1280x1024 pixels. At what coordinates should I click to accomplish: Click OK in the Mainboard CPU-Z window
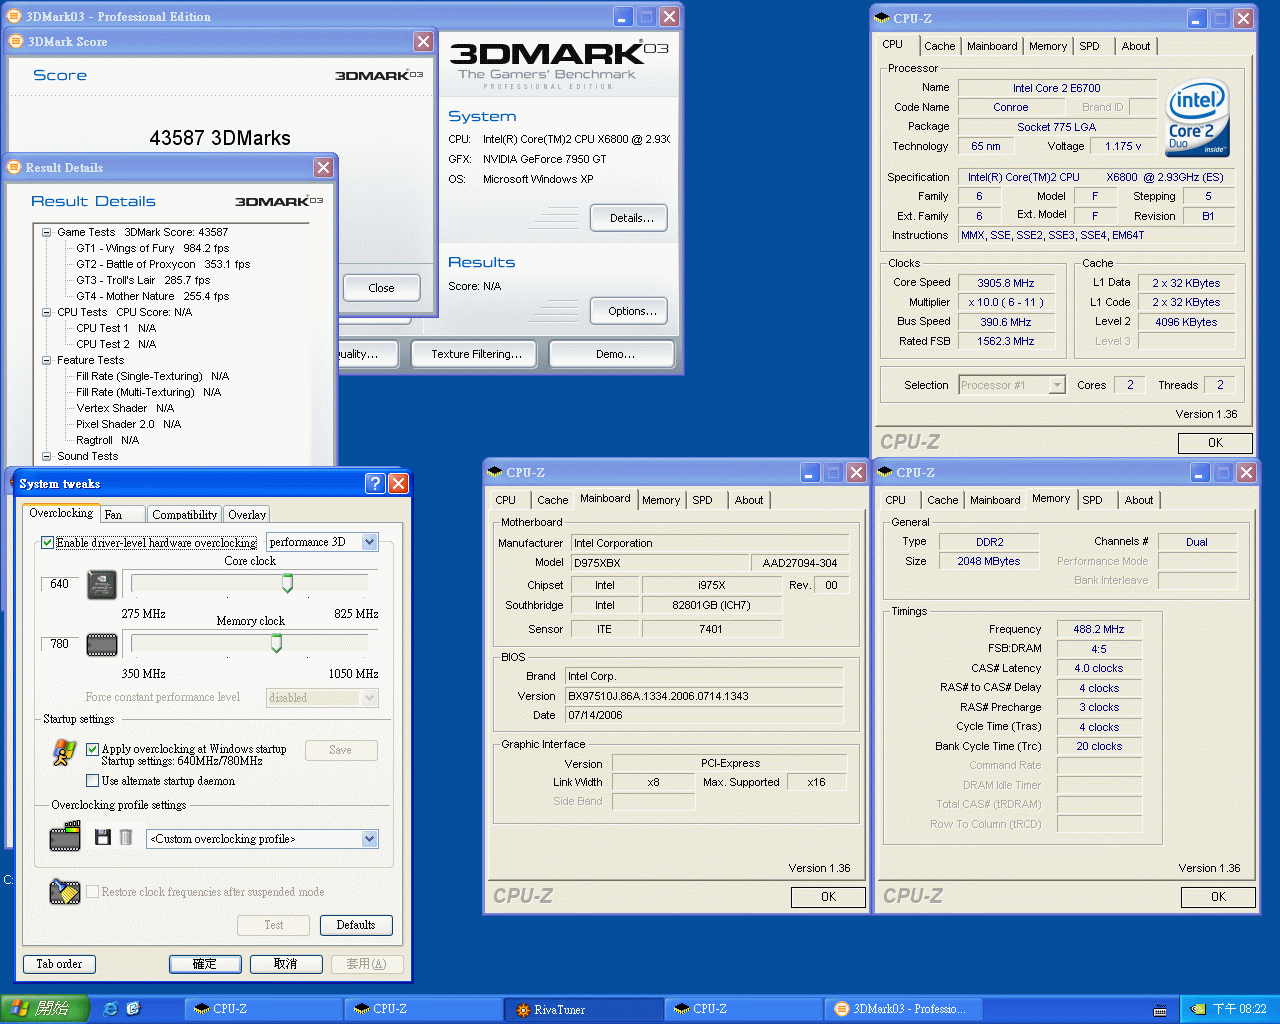[828, 897]
